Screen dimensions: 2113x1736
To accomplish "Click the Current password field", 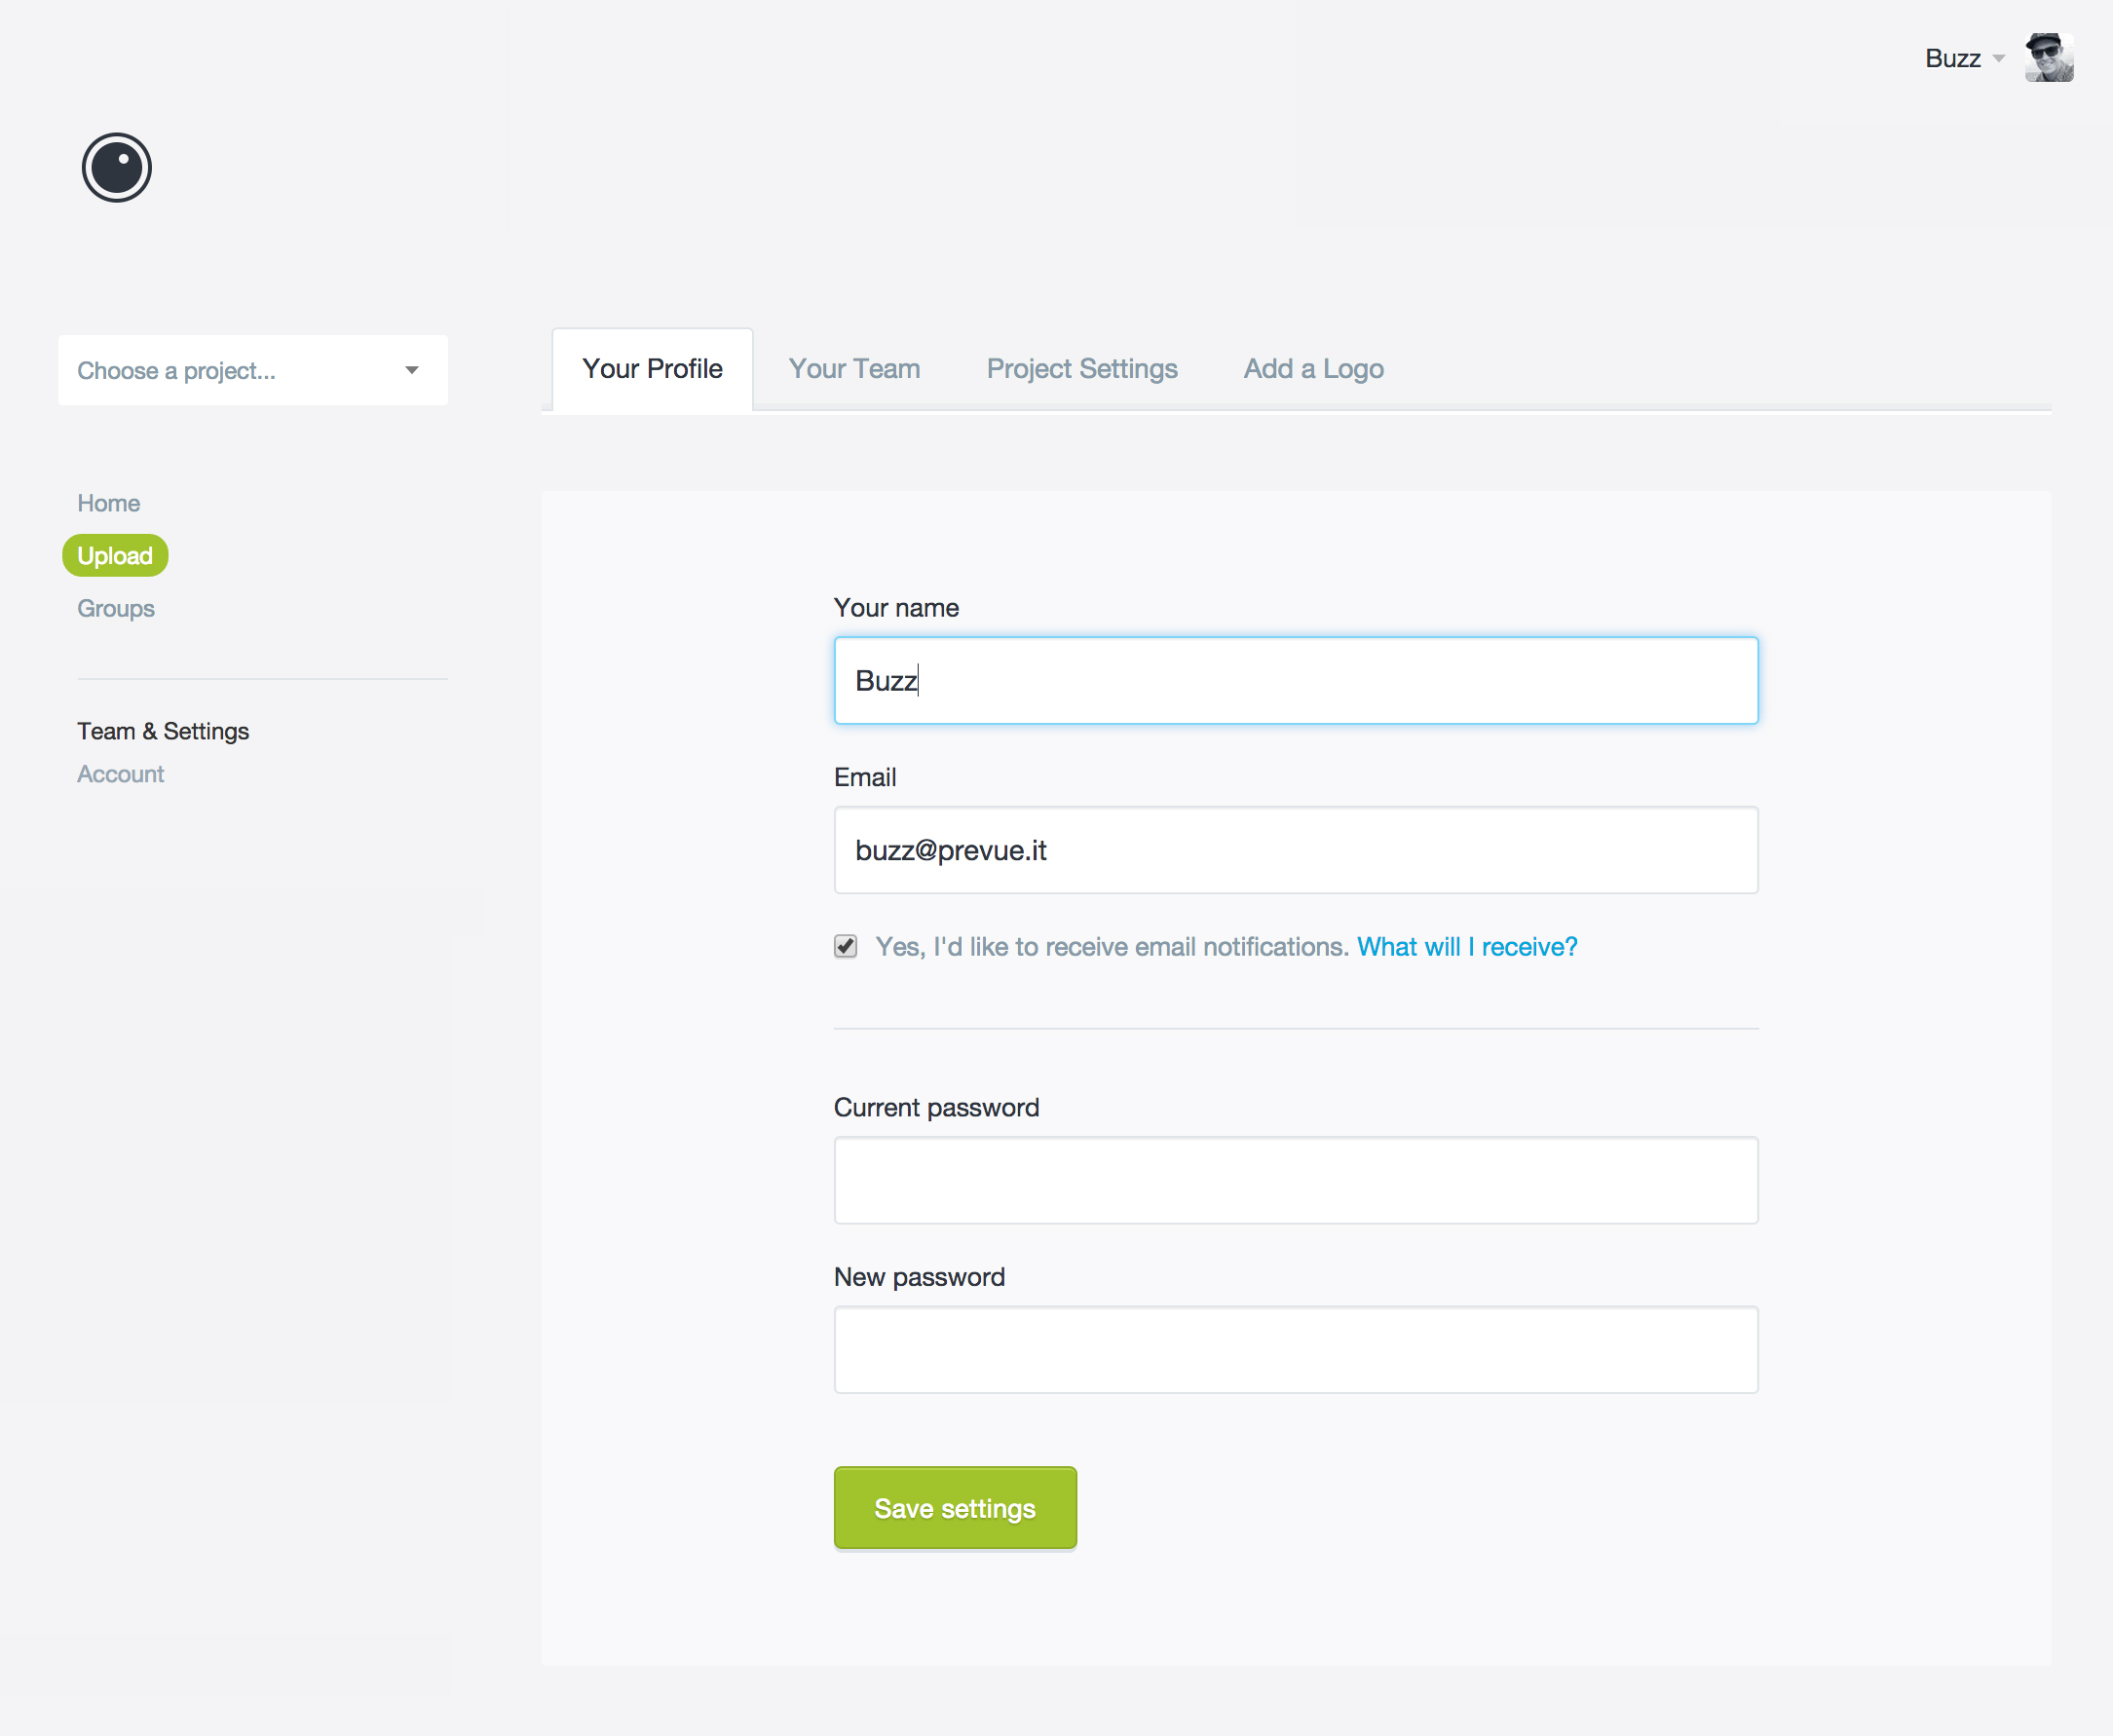I will (x=1295, y=1180).
